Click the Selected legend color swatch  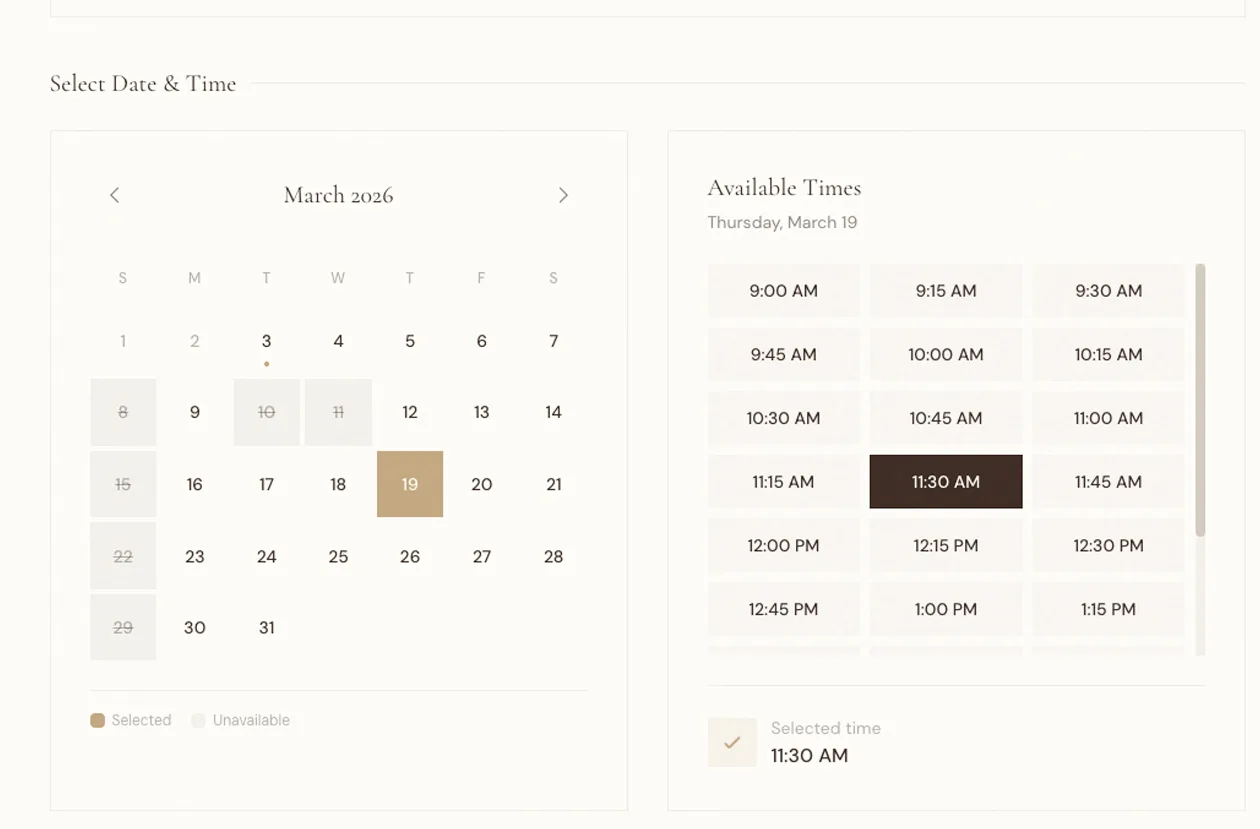tap(97, 720)
